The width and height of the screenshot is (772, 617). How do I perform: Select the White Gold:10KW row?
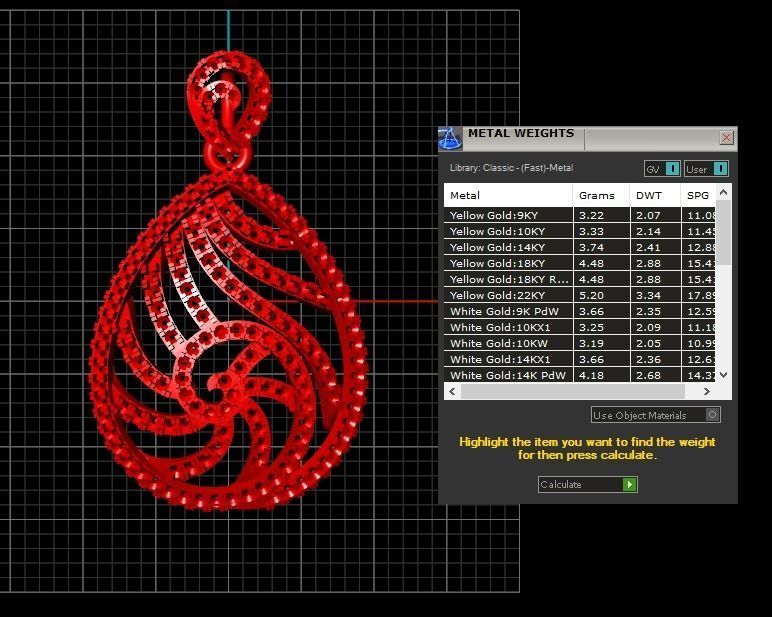pos(580,343)
